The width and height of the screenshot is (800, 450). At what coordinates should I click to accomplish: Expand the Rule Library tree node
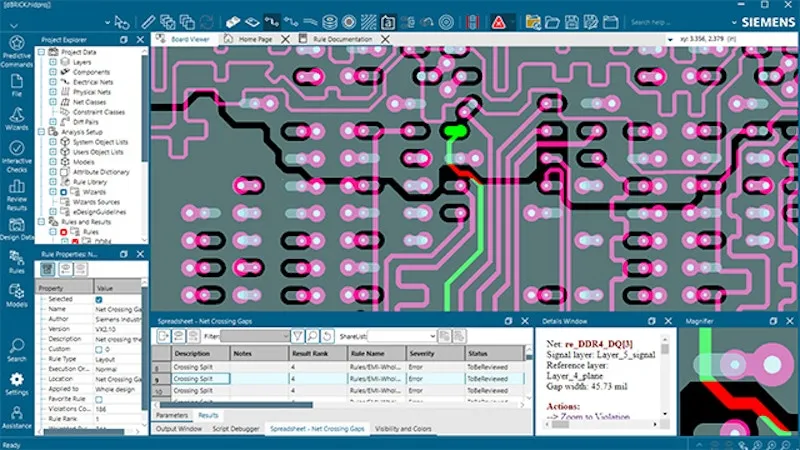tap(53, 182)
